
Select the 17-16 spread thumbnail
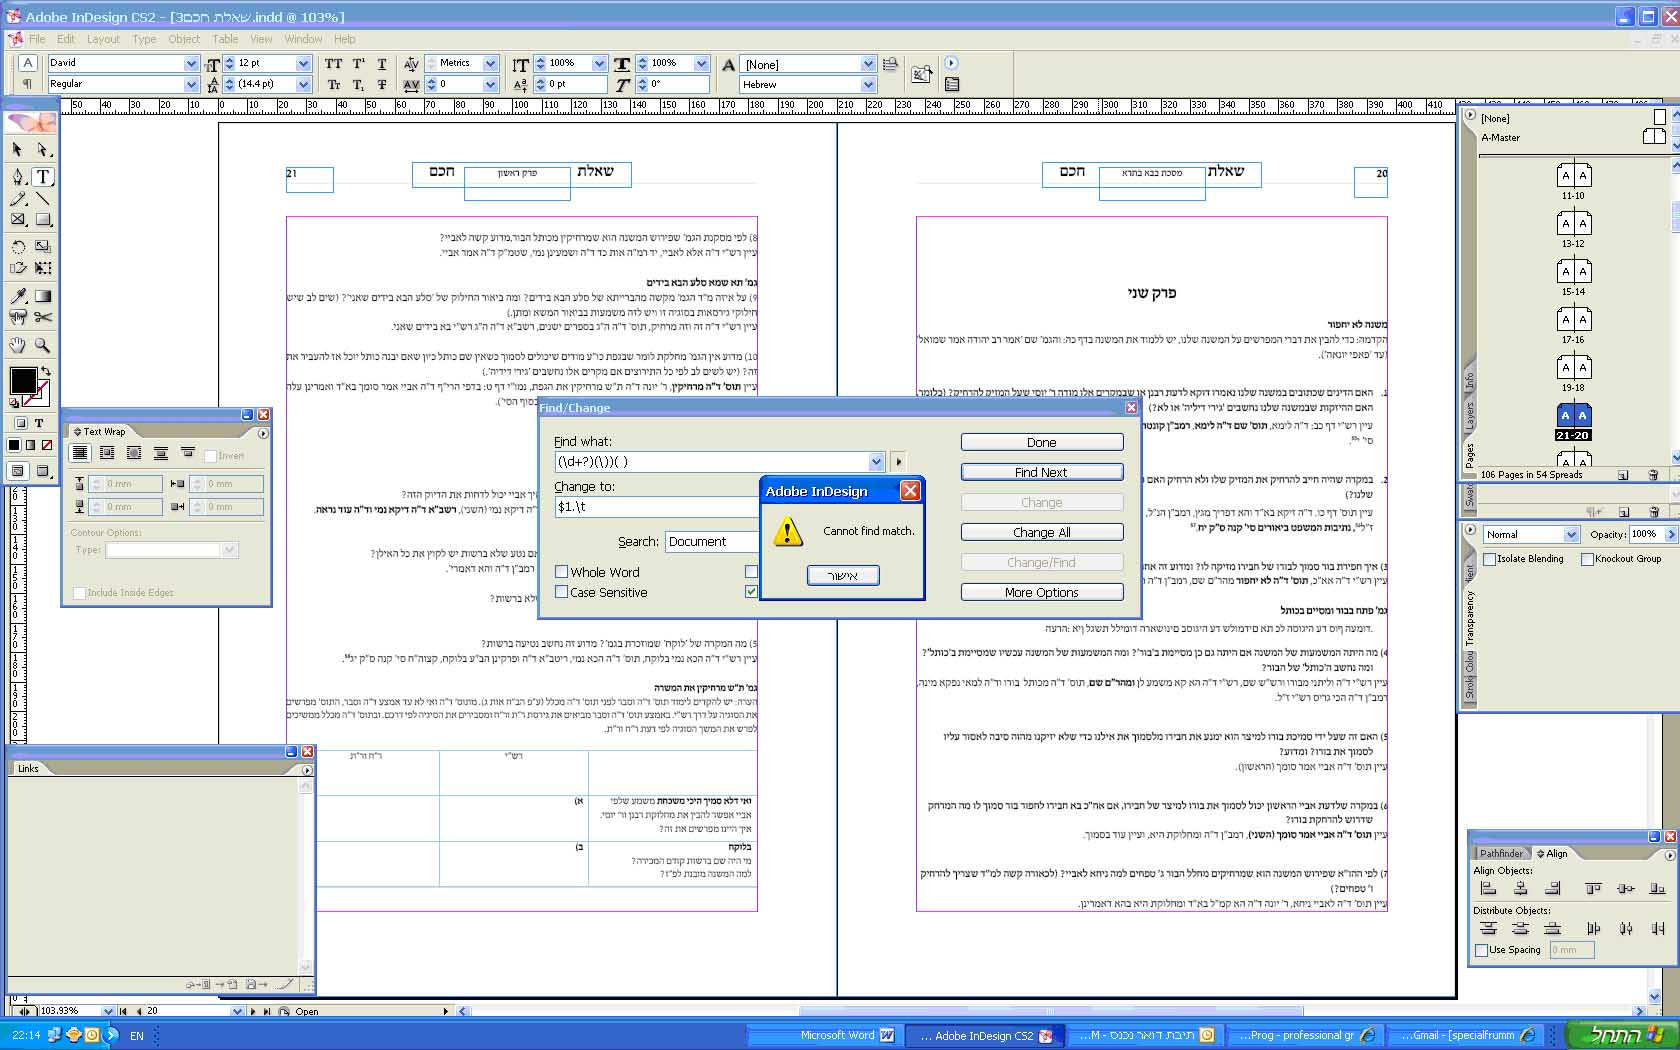coord(1573,320)
